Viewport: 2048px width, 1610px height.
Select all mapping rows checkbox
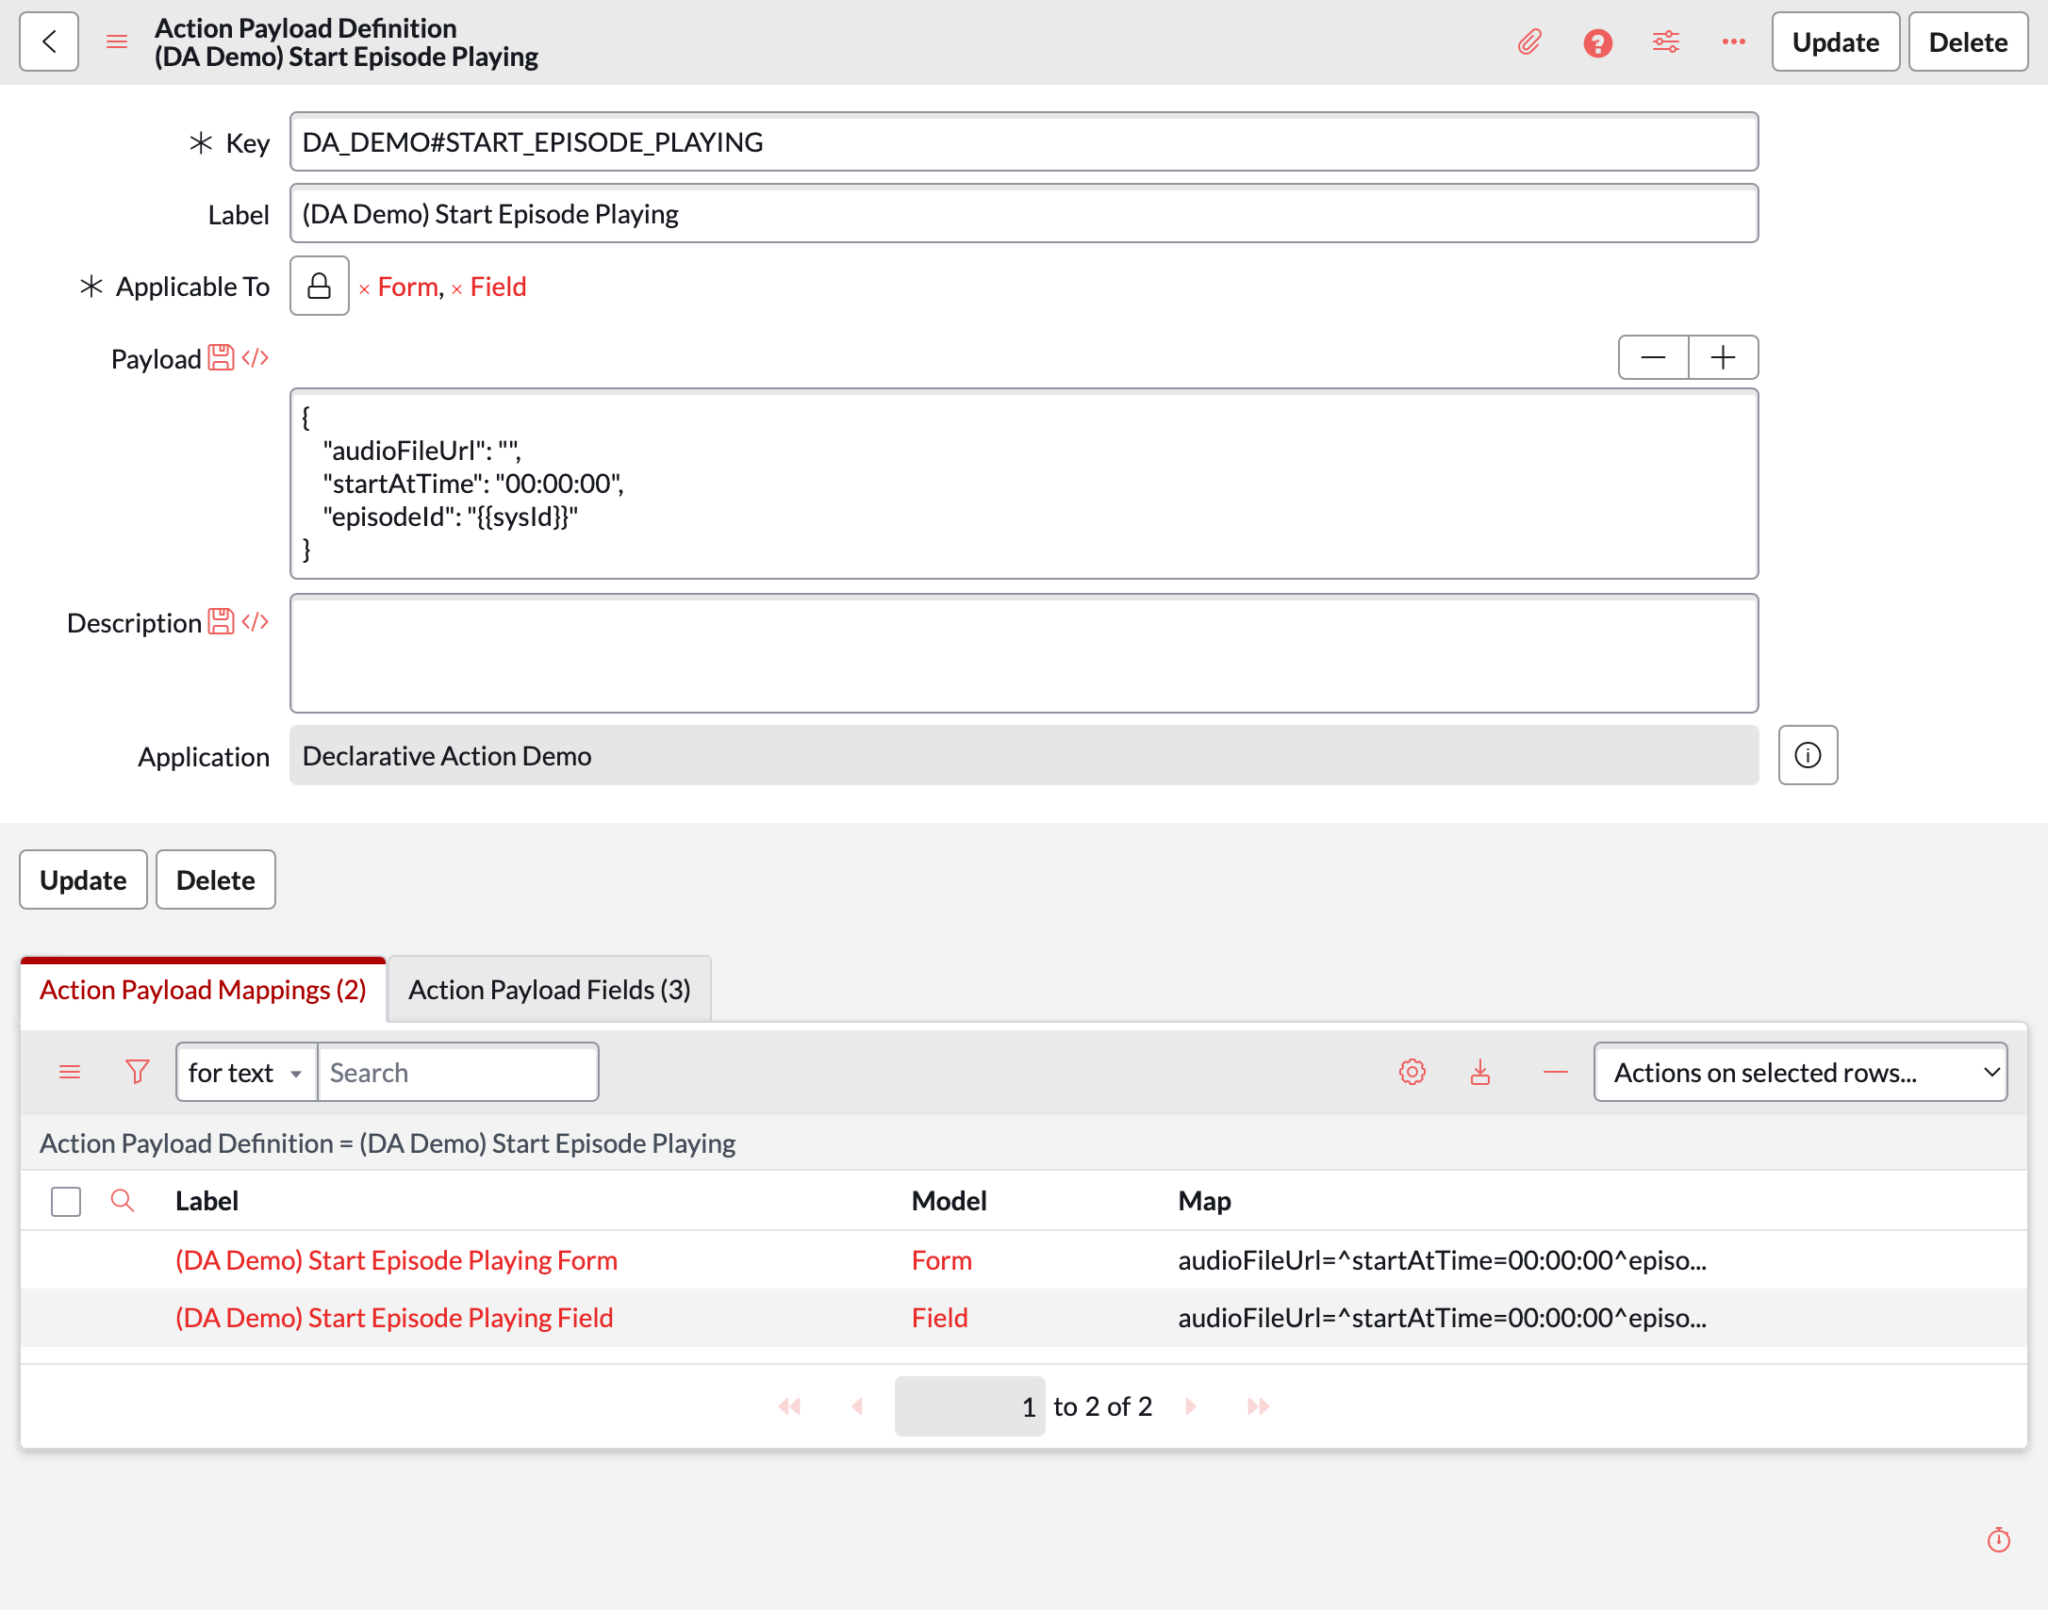pos(65,1200)
